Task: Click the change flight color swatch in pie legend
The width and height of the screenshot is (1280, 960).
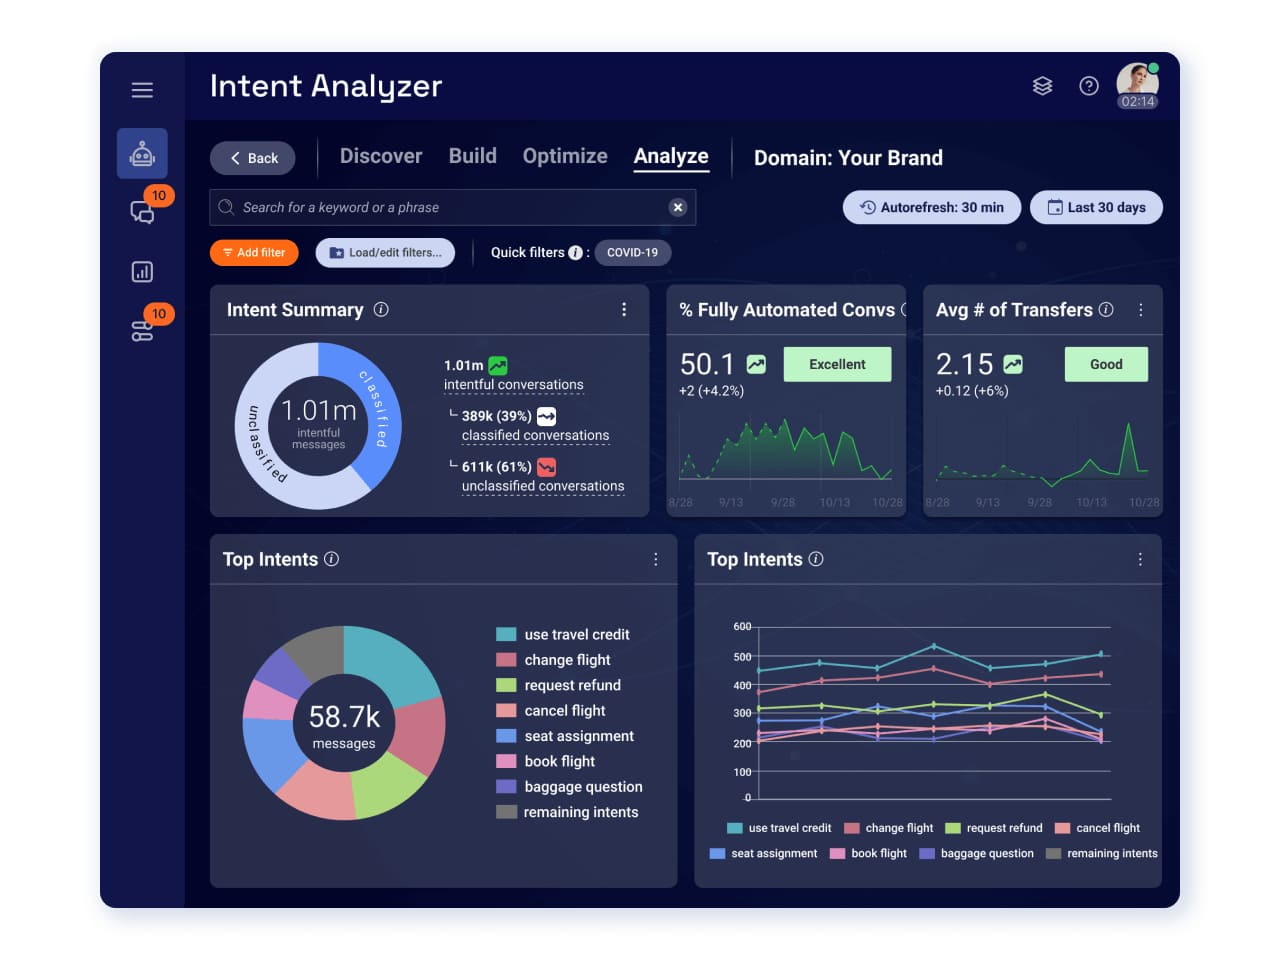Action: (x=506, y=660)
